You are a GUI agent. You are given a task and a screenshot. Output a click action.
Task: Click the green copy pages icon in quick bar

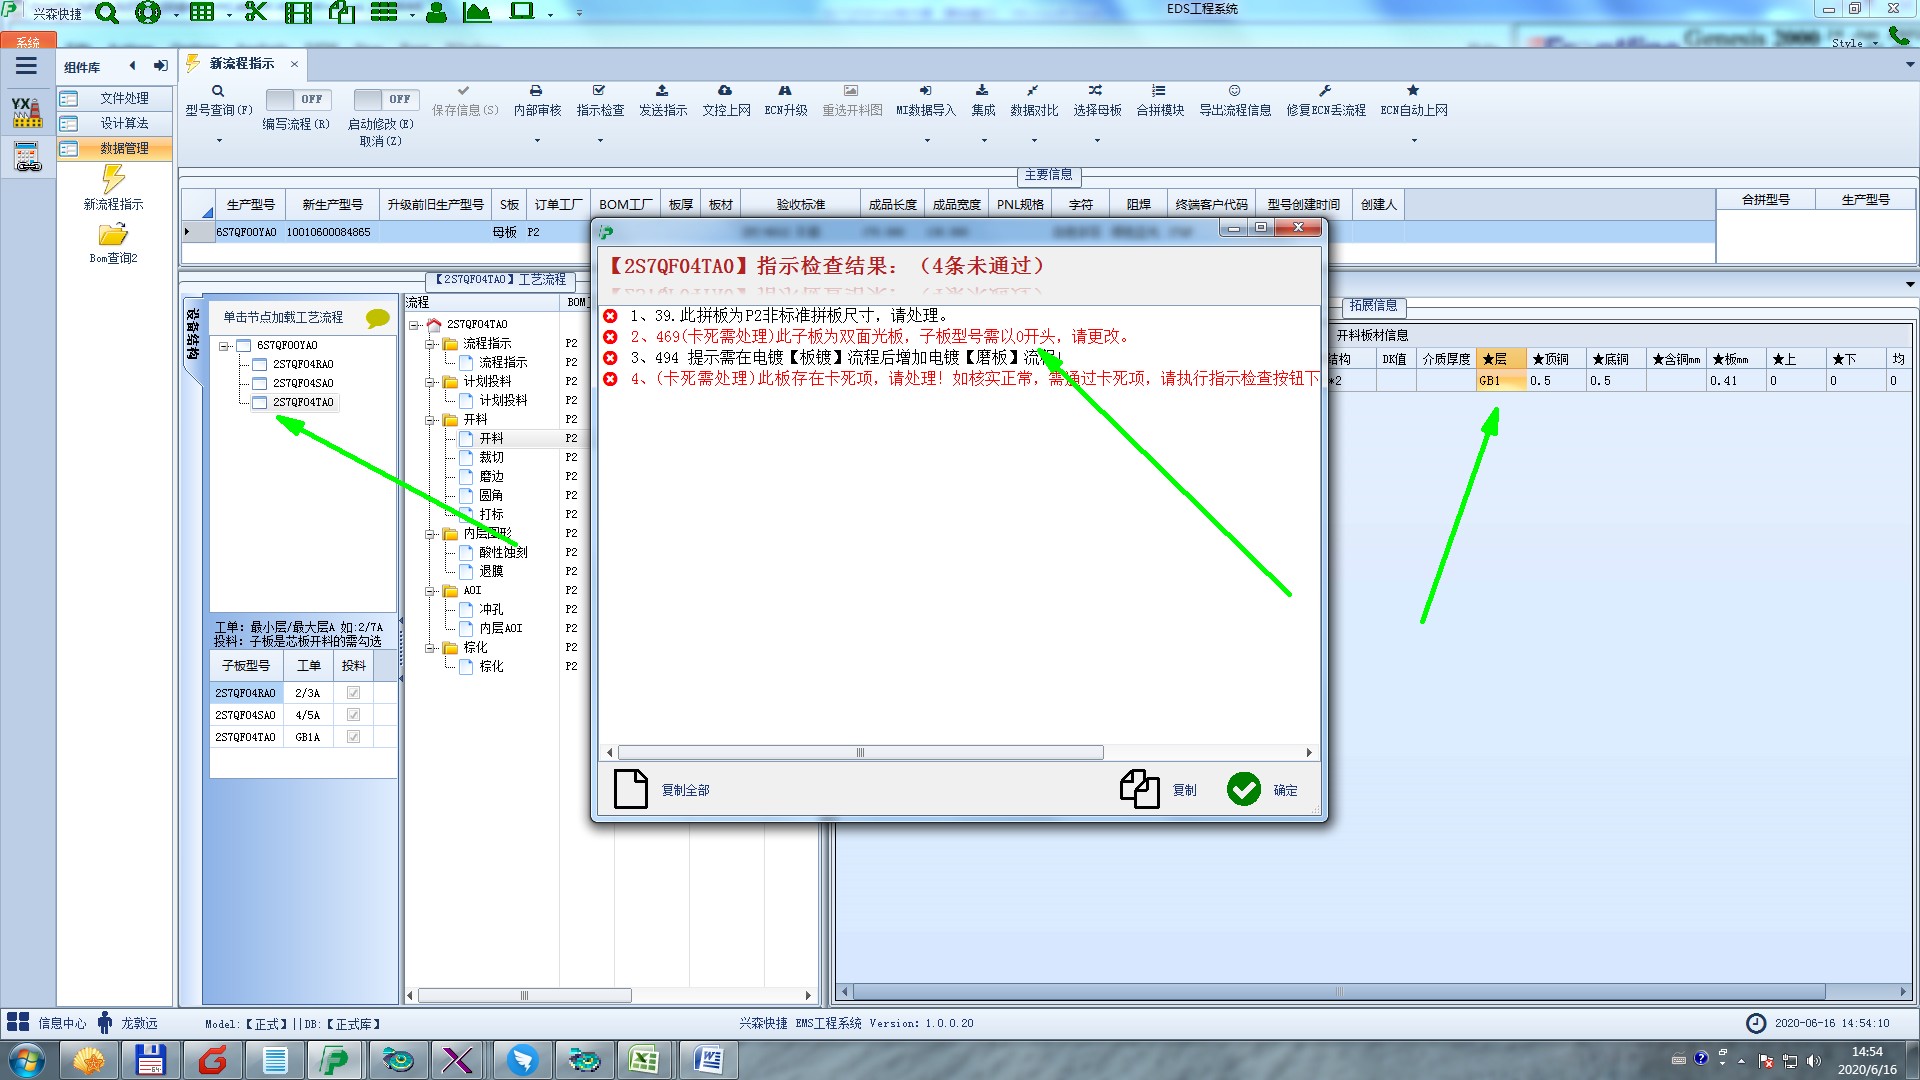click(x=342, y=13)
